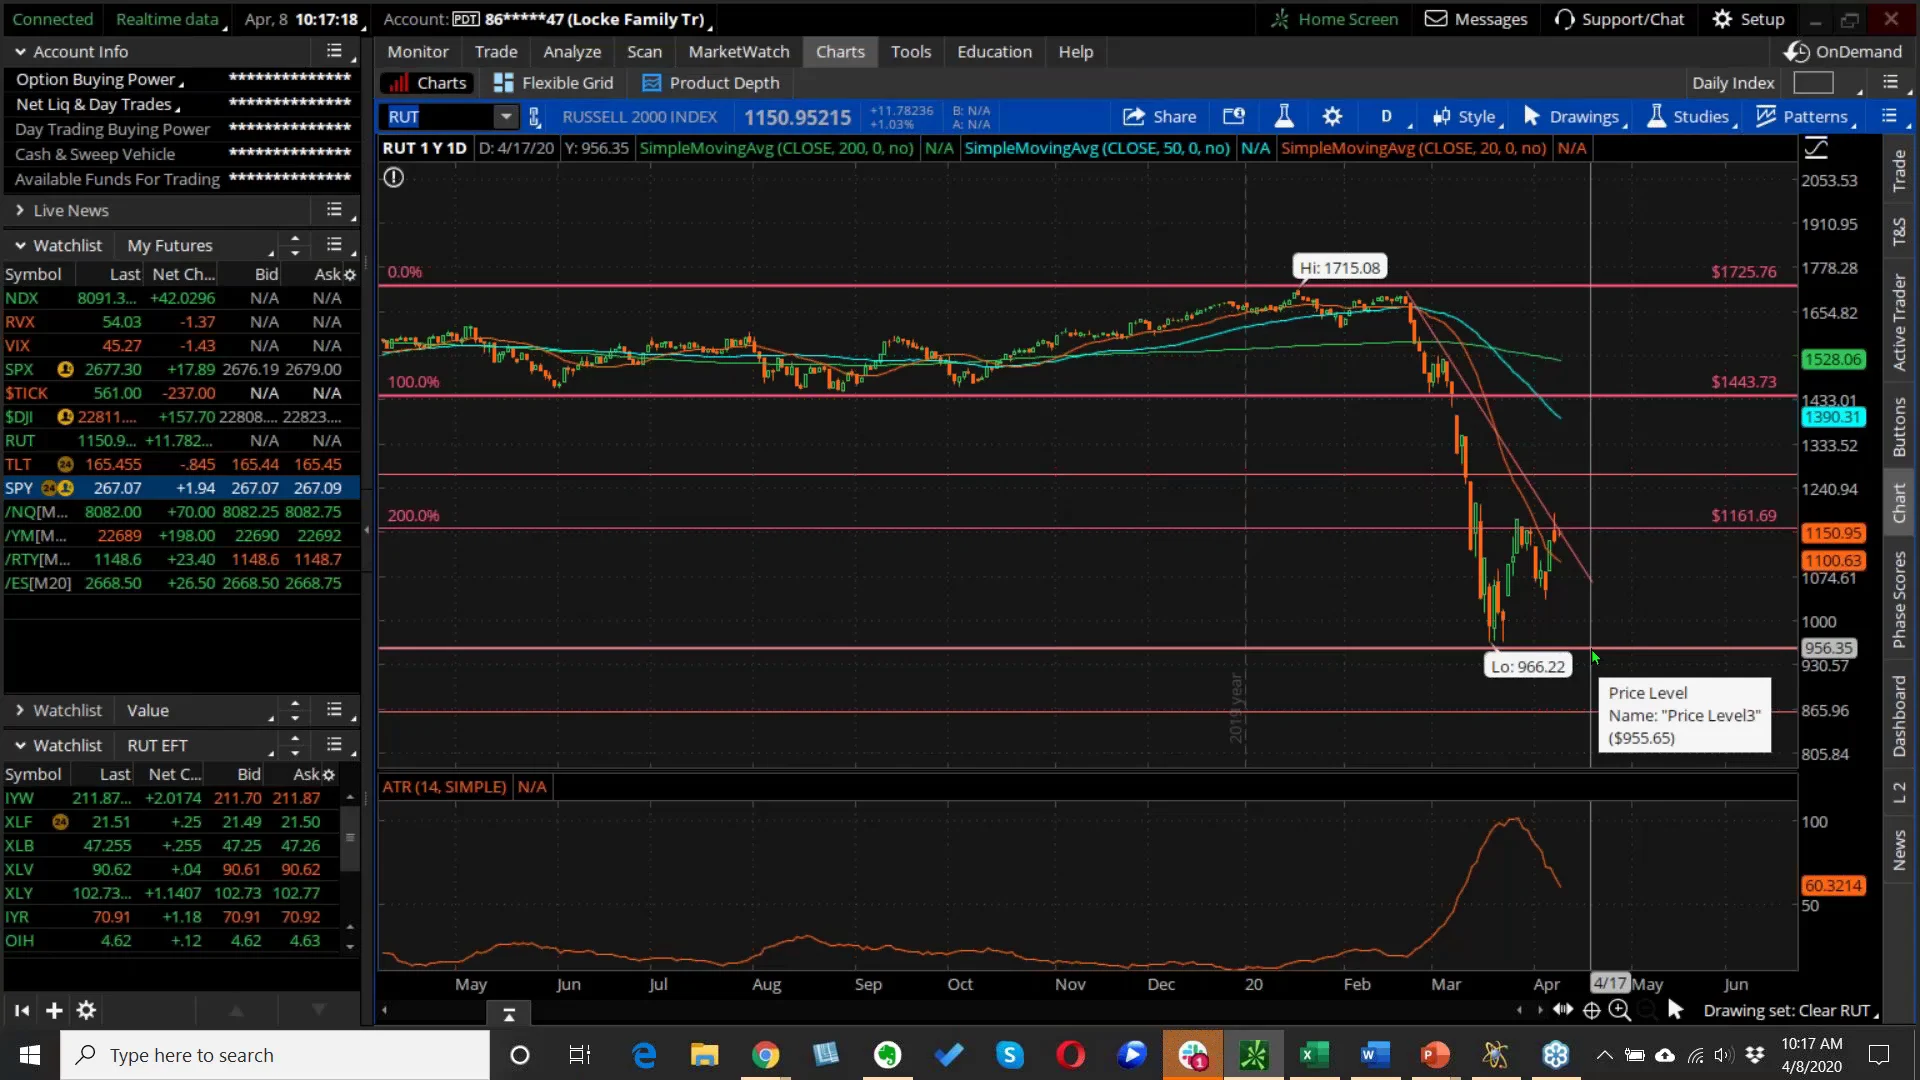Click the left sidebar collapse-to-start icon
The height and width of the screenshot is (1080, 1920).
click(x=22, y=1011)
